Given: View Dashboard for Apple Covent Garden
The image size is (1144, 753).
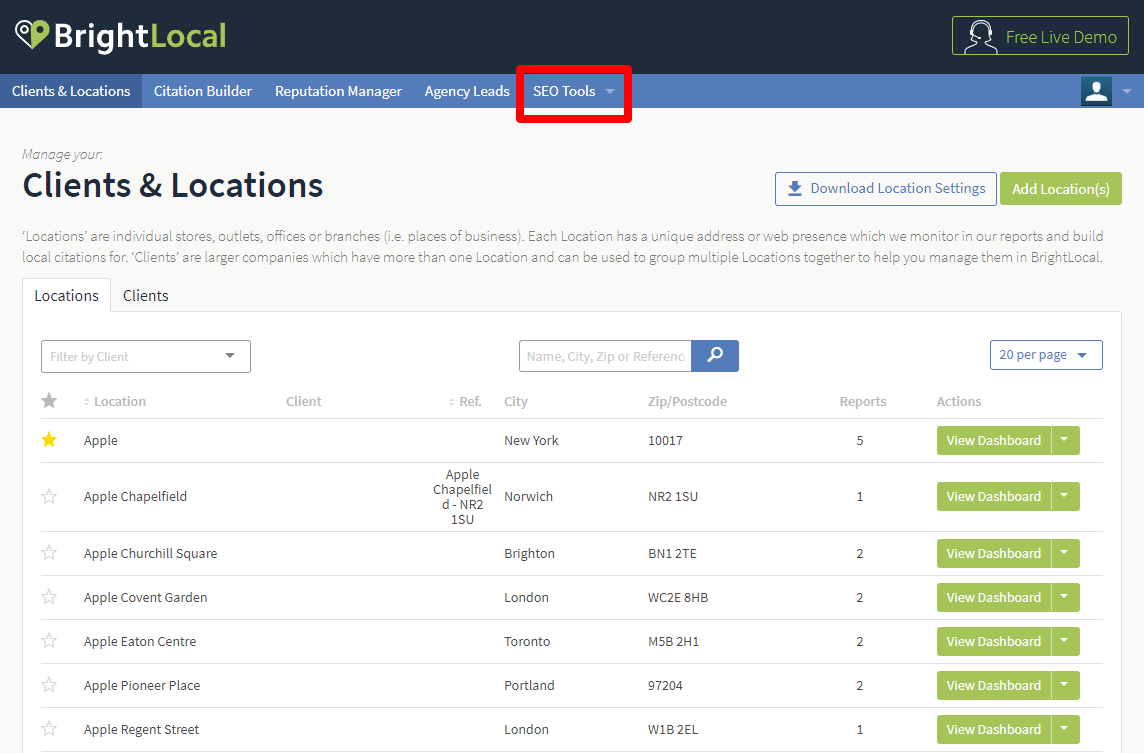Looking at the screenshot, I should click(x=994, y=597).
